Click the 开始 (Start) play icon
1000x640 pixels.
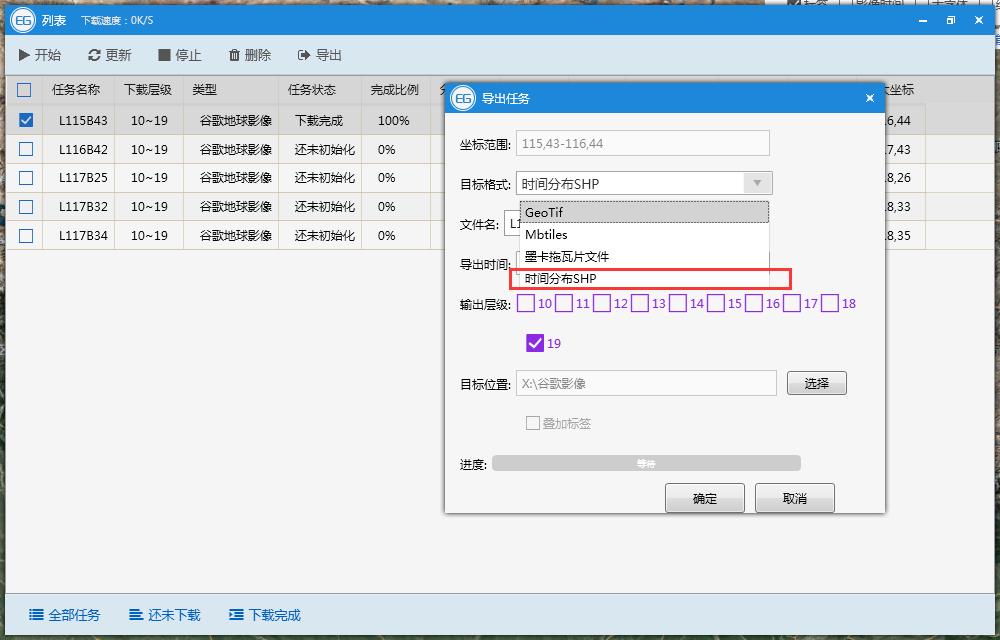pyautogui.click(x=24, y=55)
